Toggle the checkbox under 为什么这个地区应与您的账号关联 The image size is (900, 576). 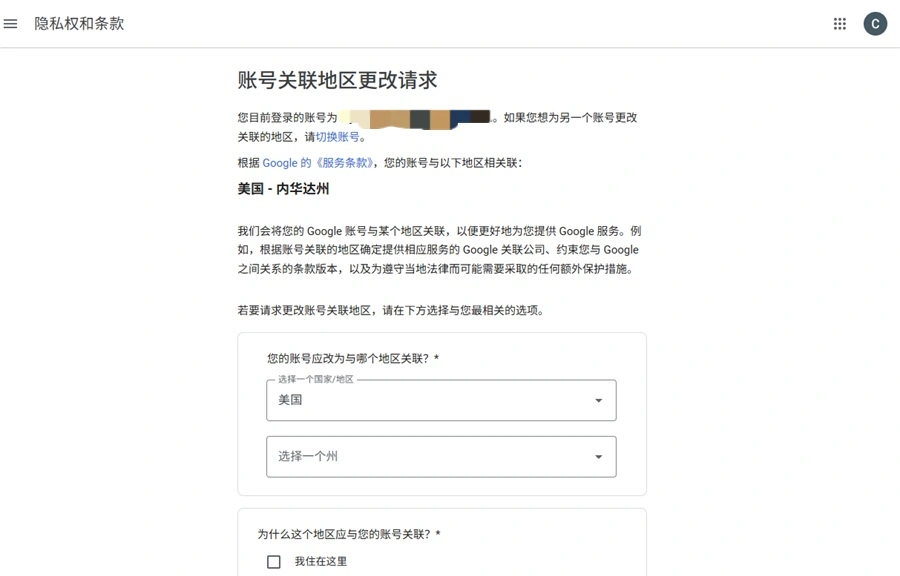pyautogui.click(x=273, y=562)
